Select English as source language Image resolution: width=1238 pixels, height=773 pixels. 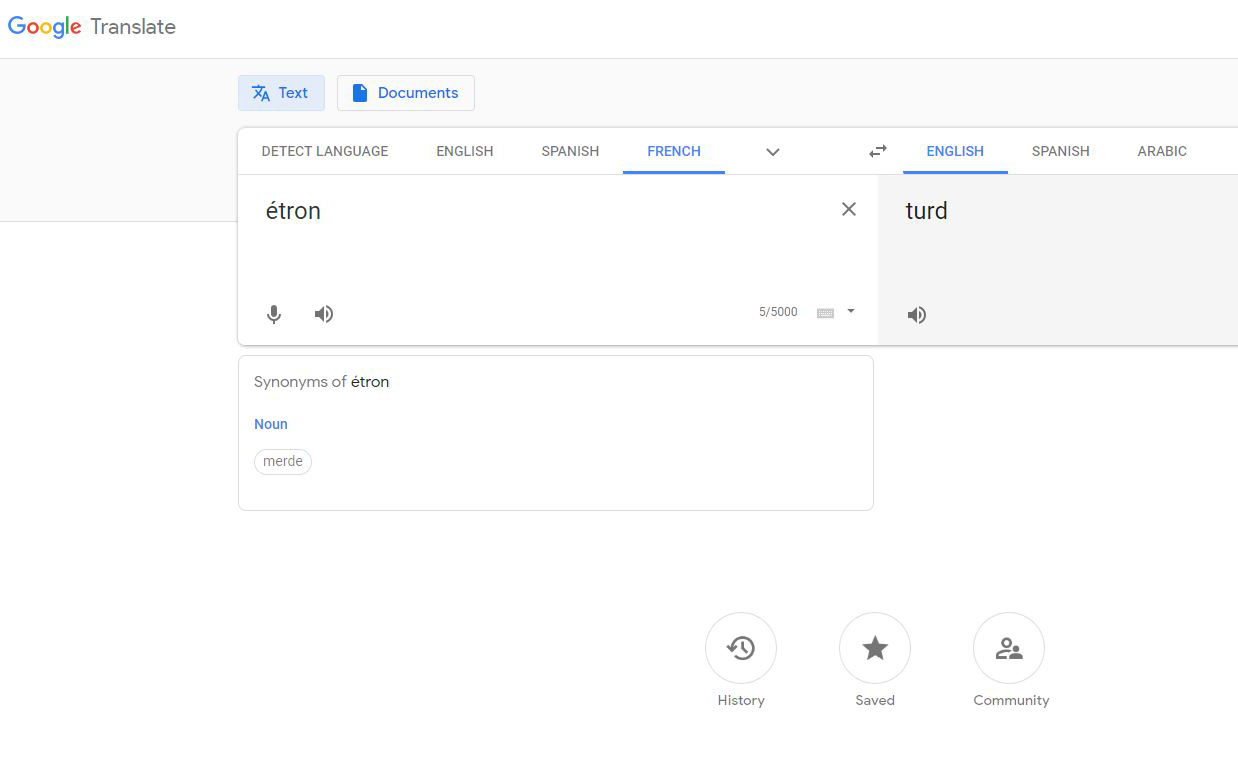coord(465,151)
